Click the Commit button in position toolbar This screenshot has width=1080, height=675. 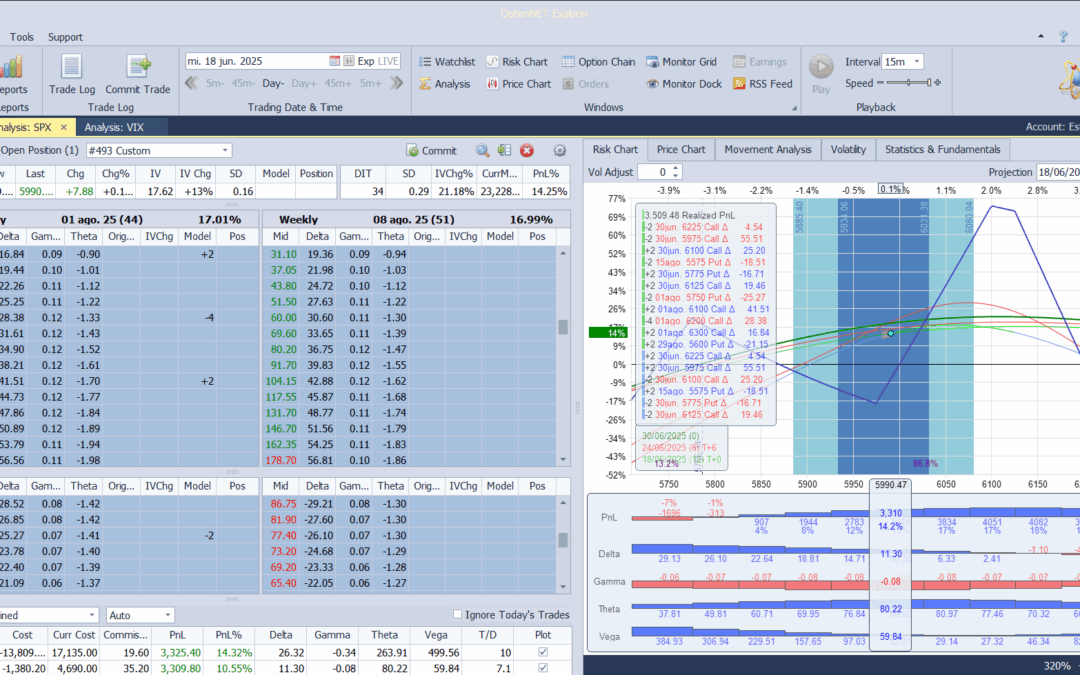pyautogui.click(x=431, y=150)
